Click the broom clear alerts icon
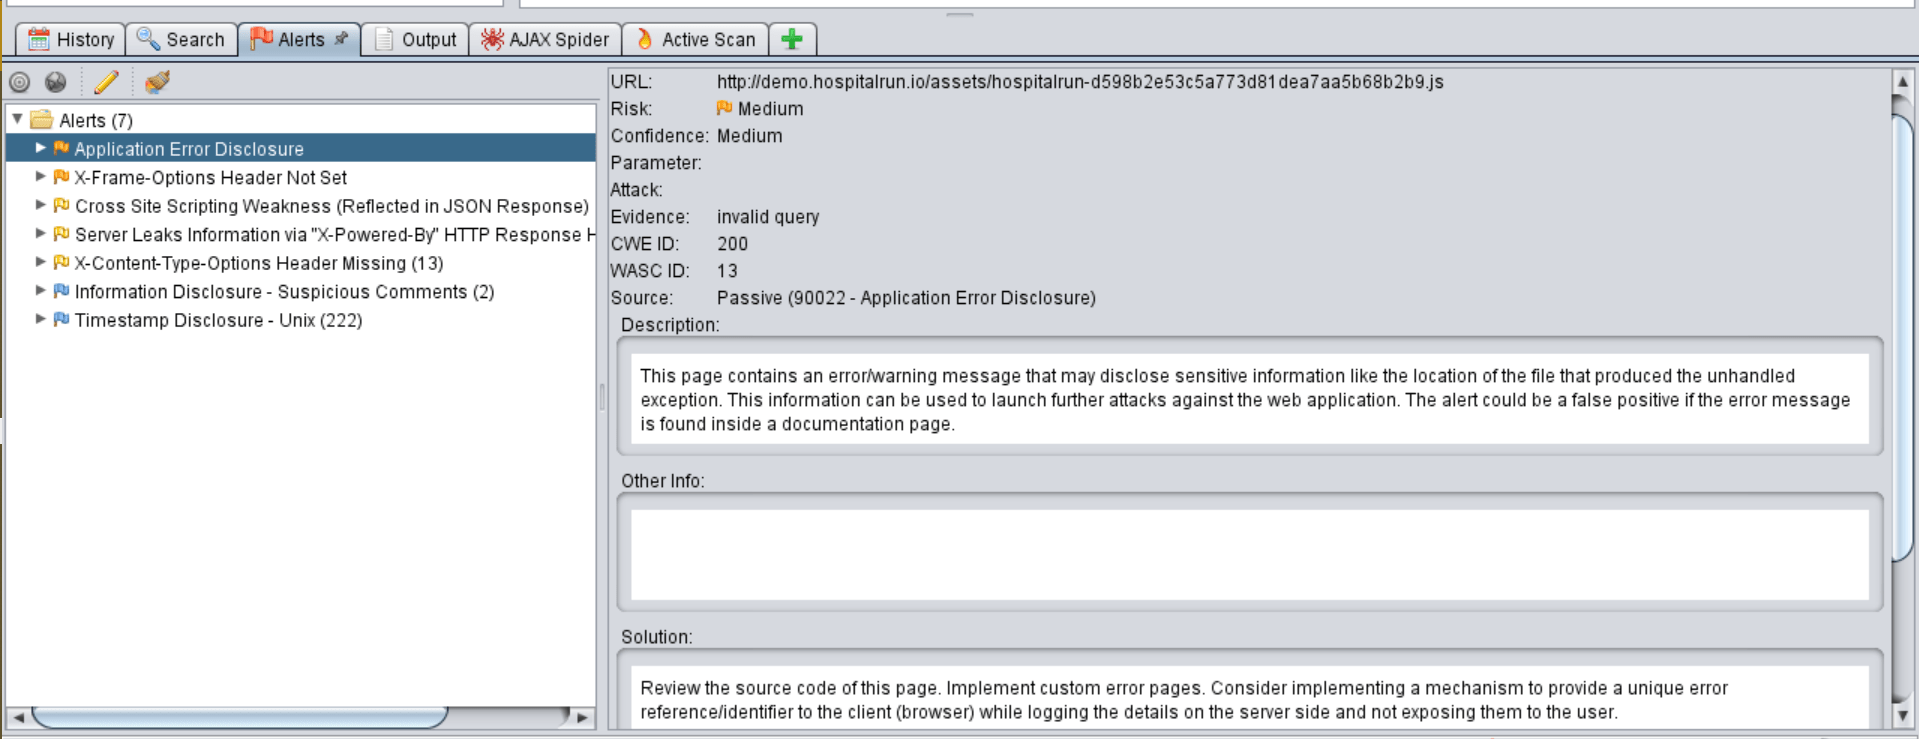The image size is (1919, 739). tap(157, 82)
